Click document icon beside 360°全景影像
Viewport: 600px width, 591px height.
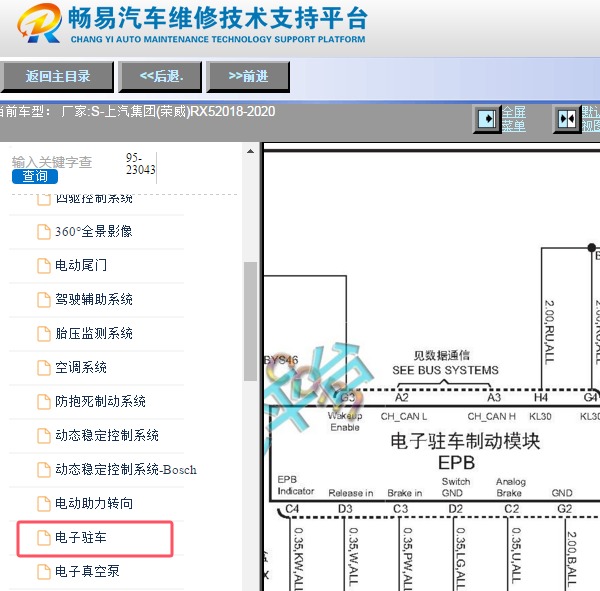pos(44,232)
